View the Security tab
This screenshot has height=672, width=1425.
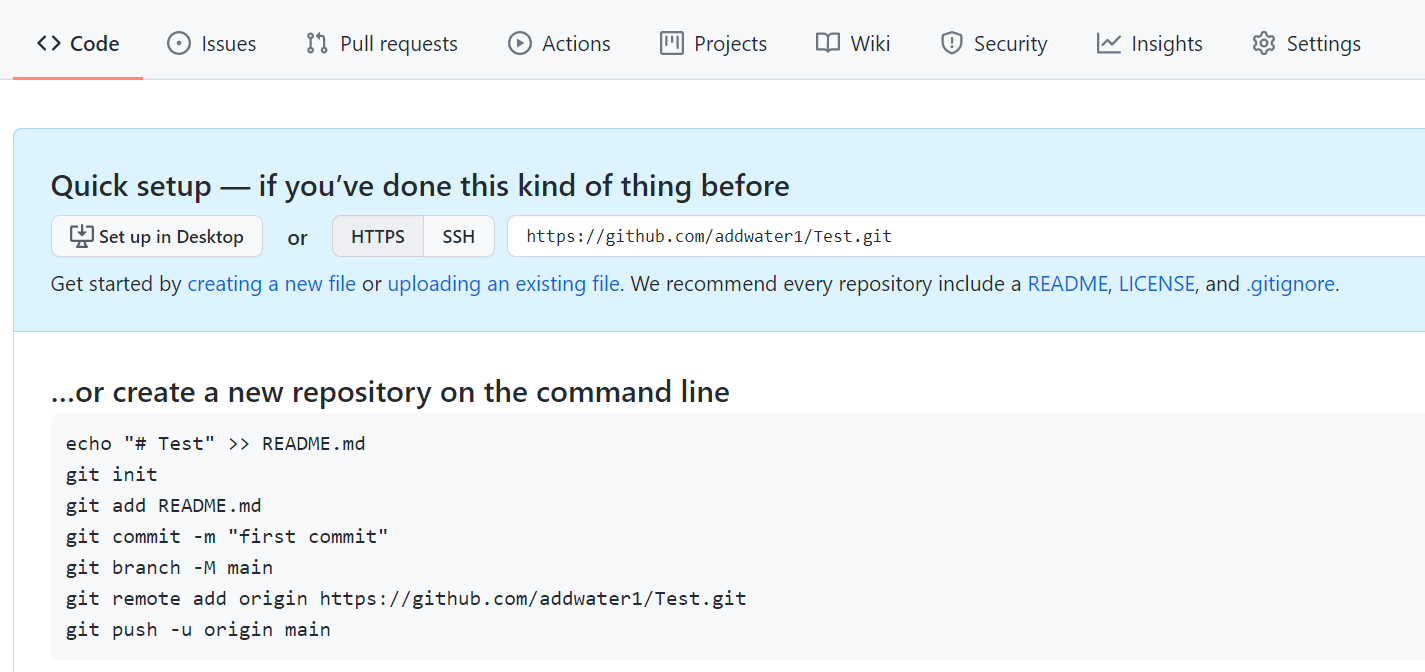click(993, 44)
